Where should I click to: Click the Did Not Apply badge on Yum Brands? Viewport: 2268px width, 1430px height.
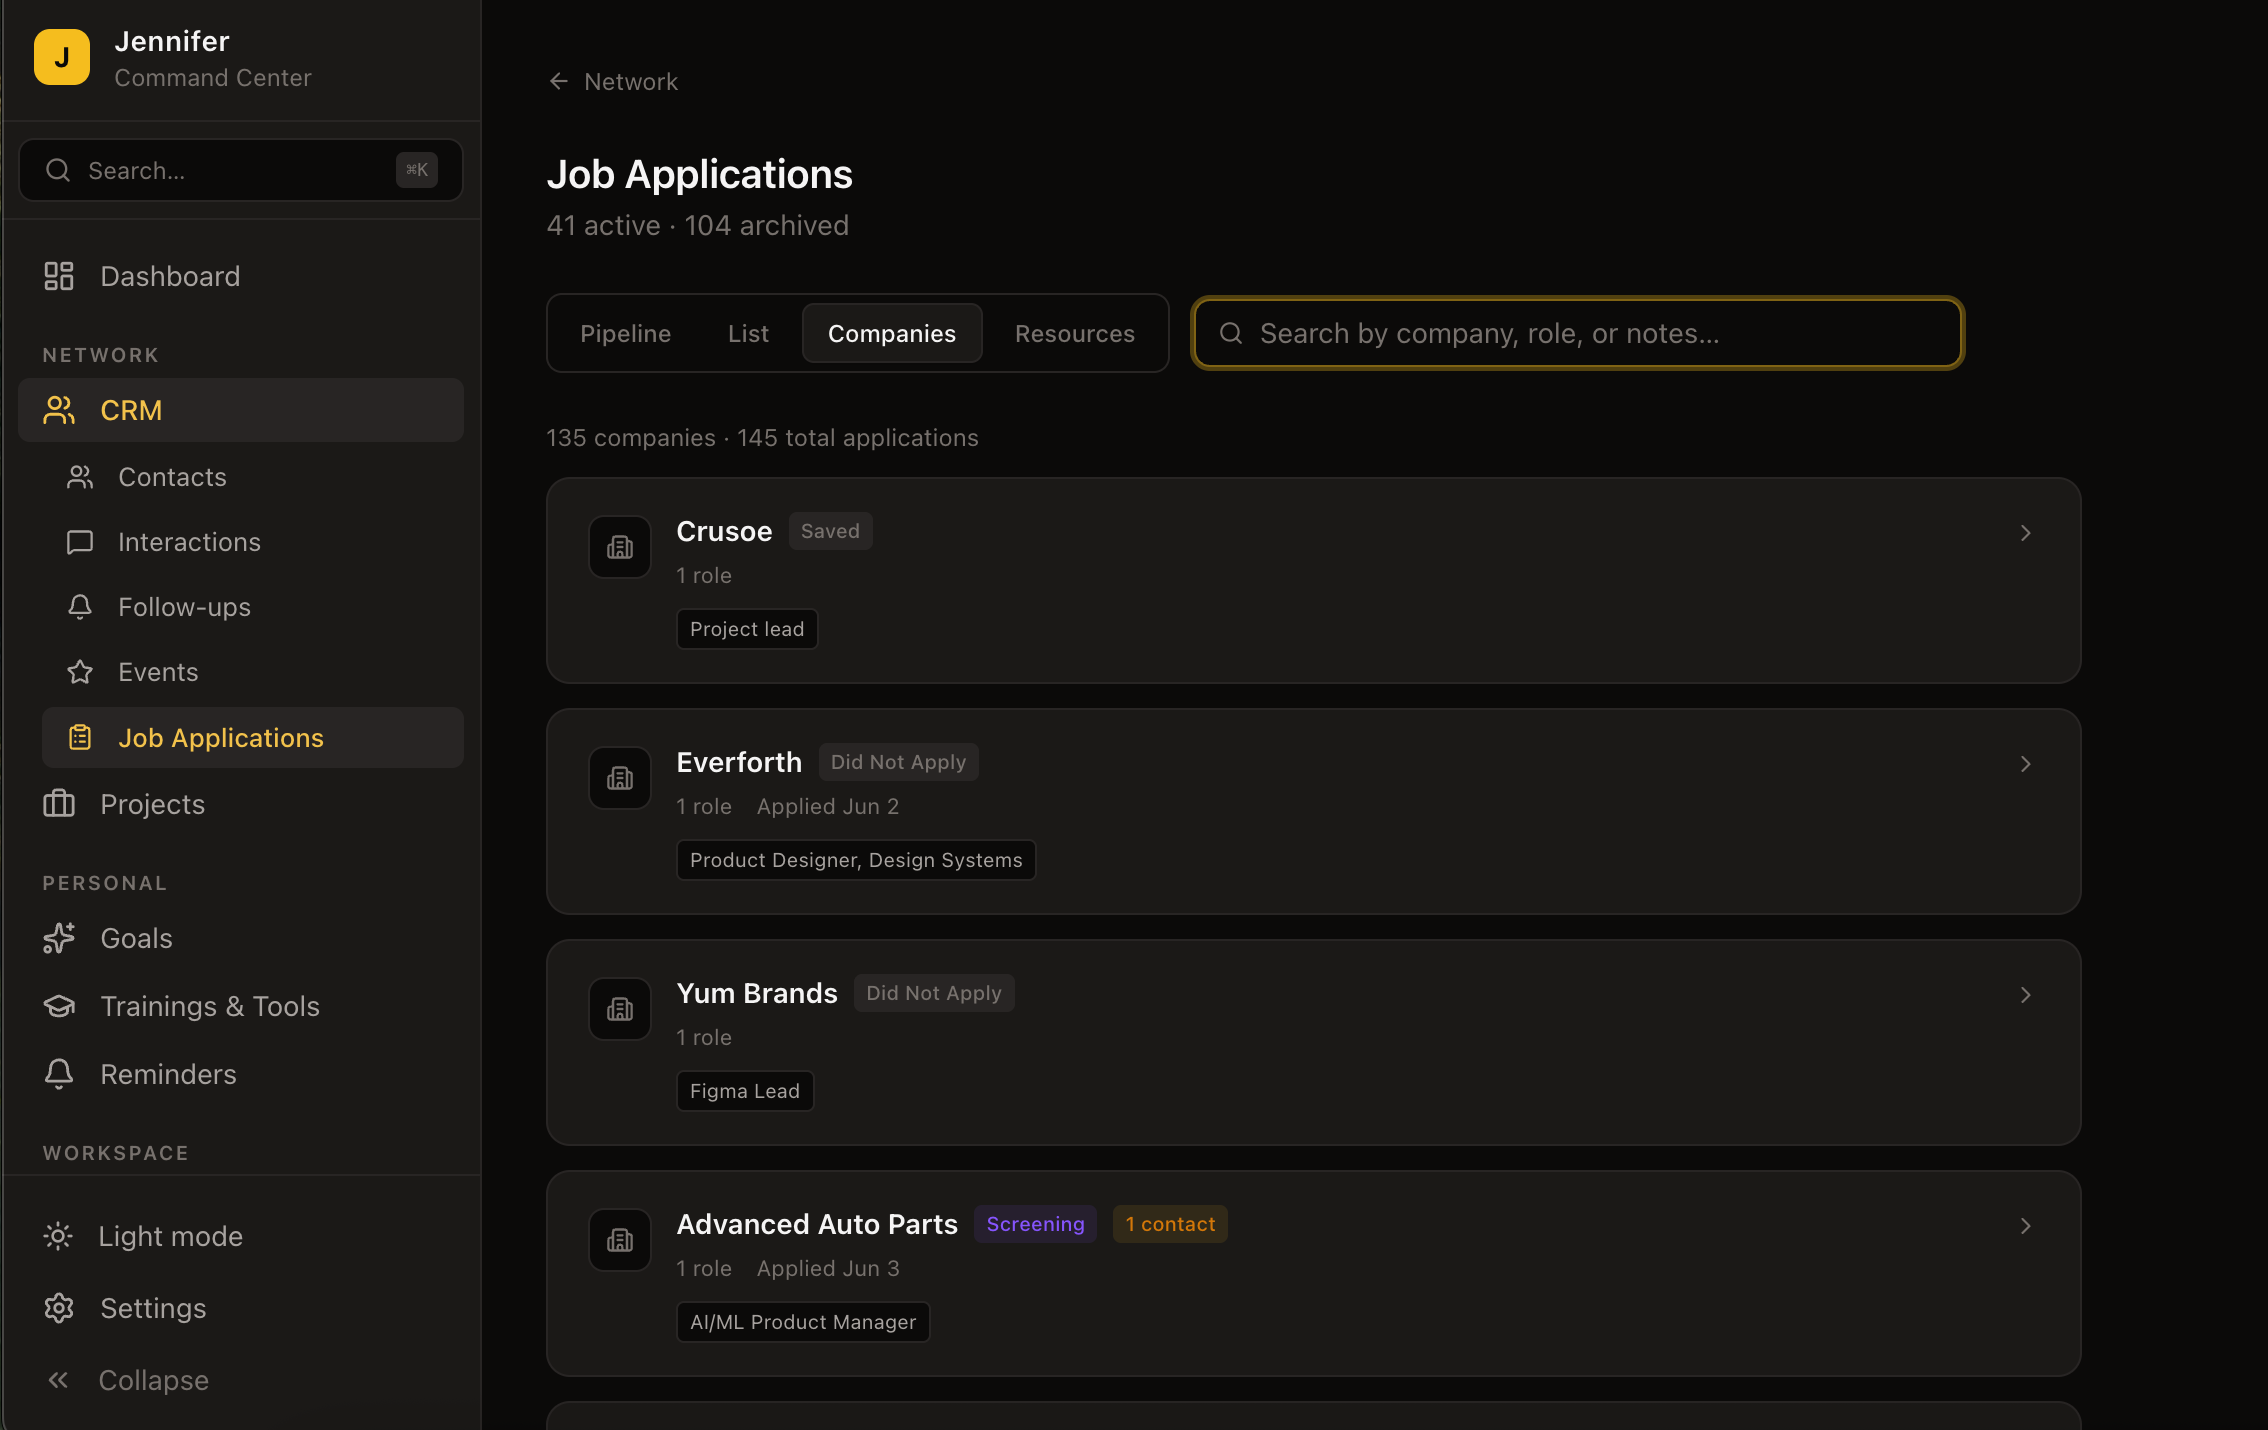pos(934,993)
